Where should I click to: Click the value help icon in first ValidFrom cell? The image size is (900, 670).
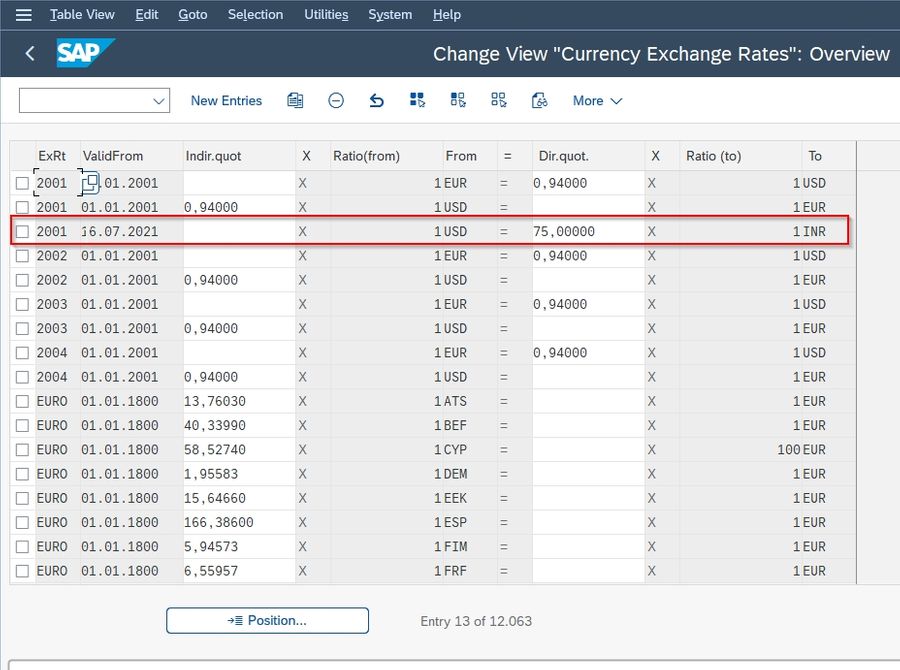click(91, 183)
